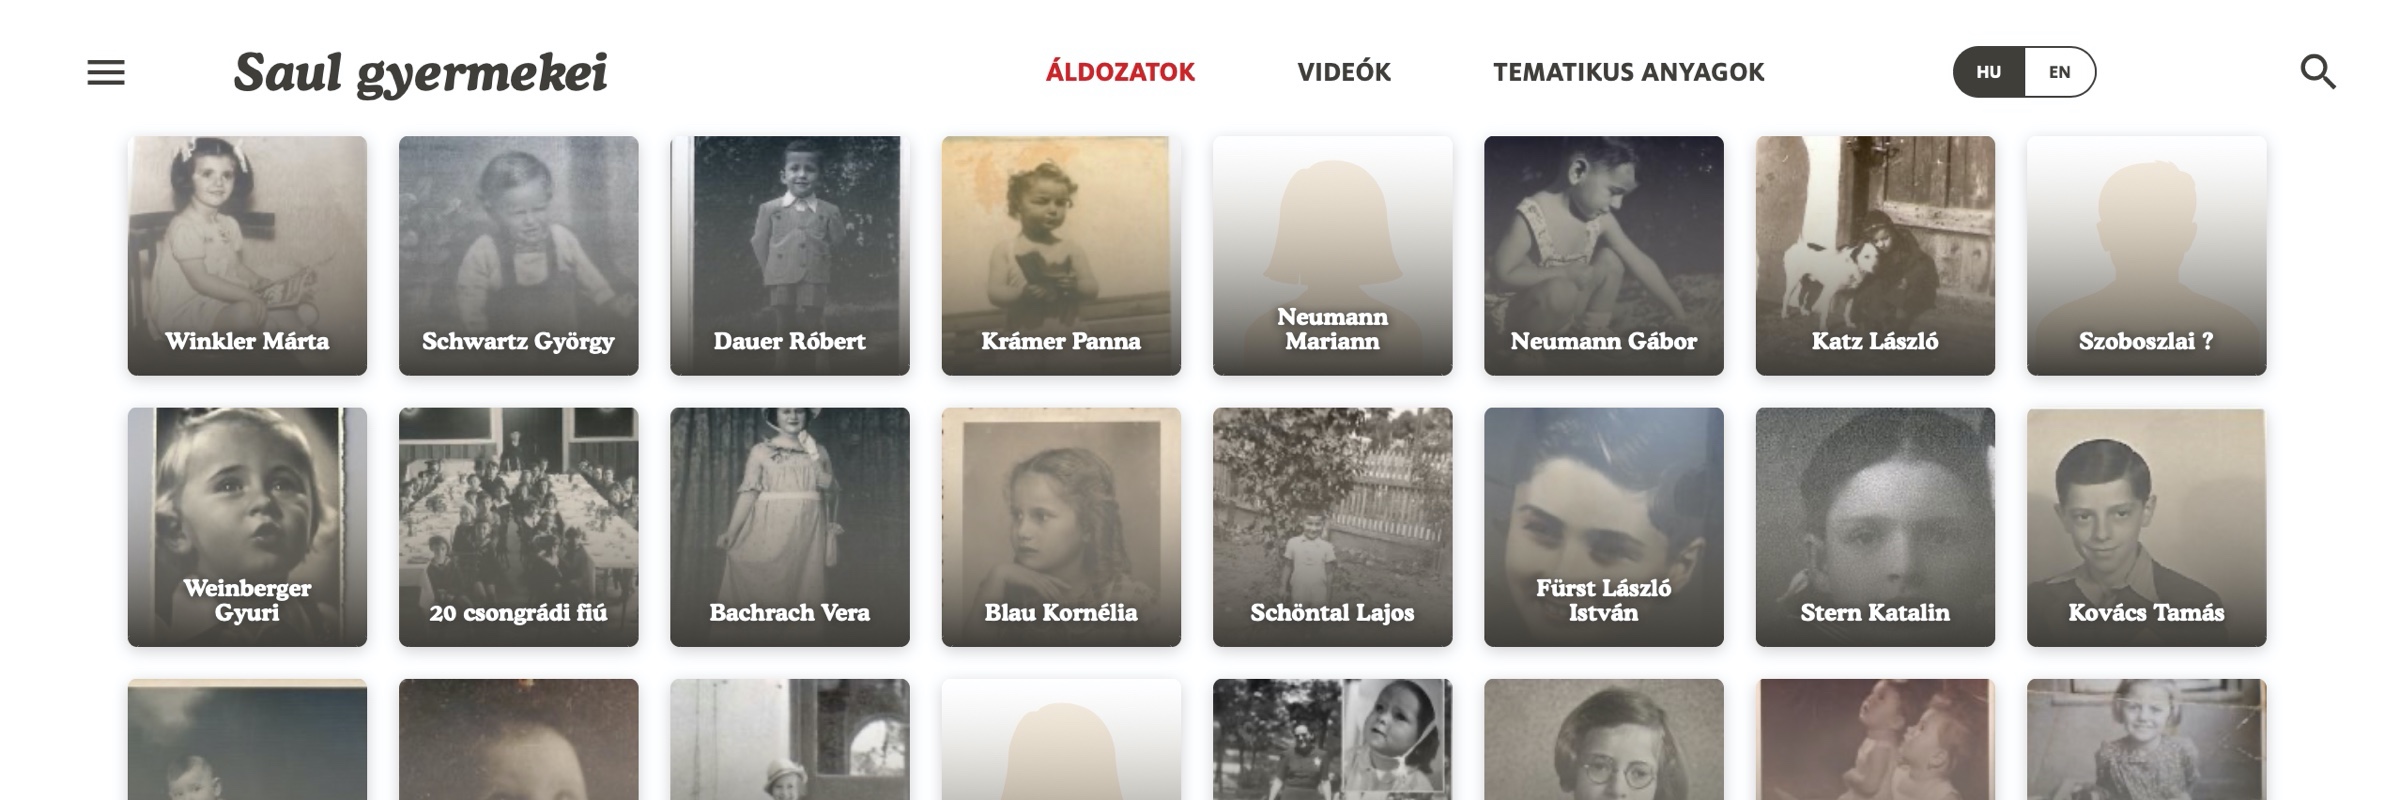Select the Blau Kornélia portrait
This screenshot has width=2400, height=800.
pos(1061,527)
